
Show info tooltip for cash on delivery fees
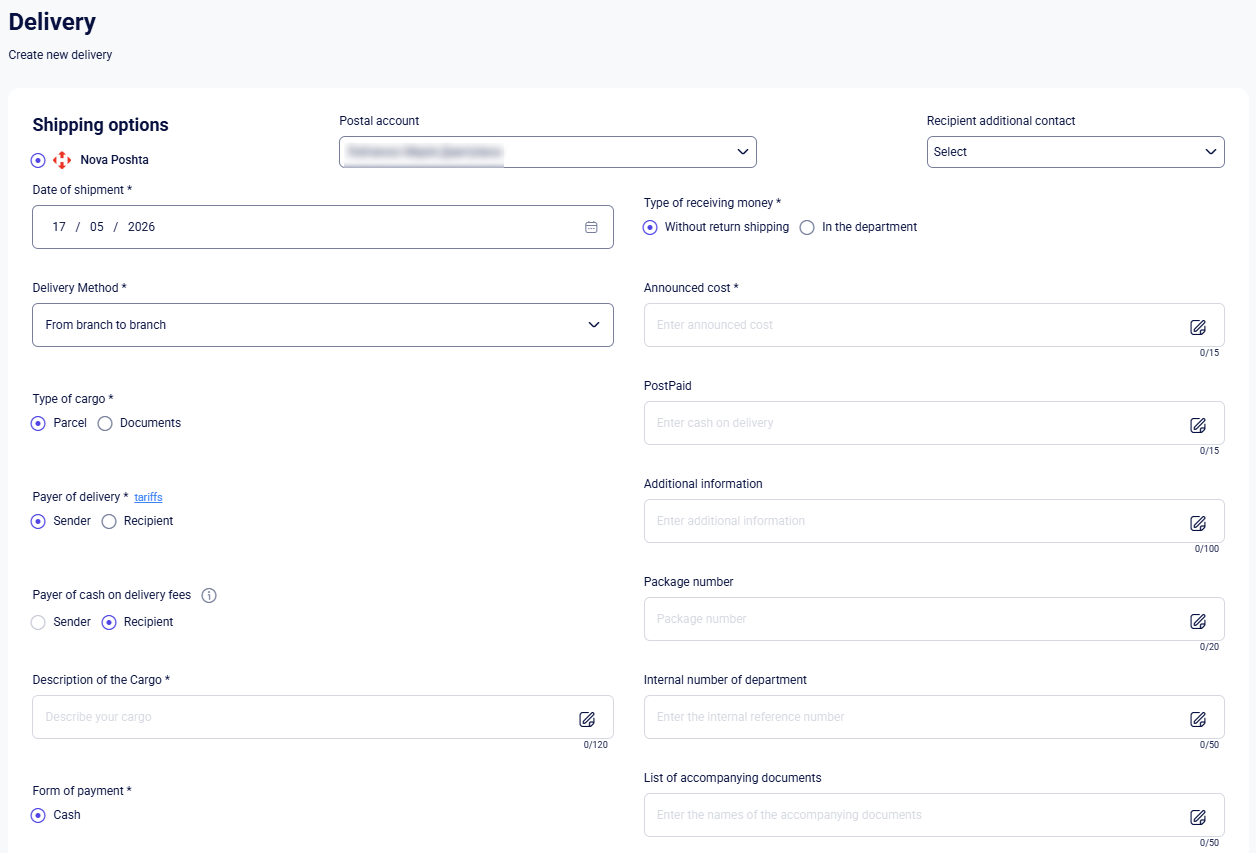coord(209,595)
